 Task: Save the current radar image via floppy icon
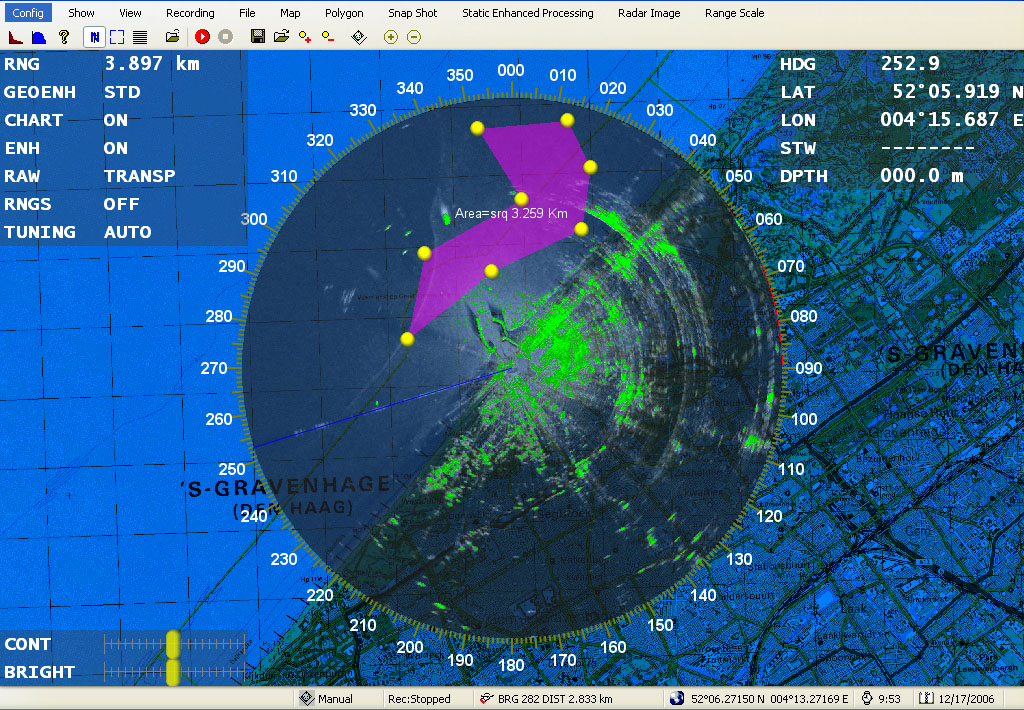[258, 36]
